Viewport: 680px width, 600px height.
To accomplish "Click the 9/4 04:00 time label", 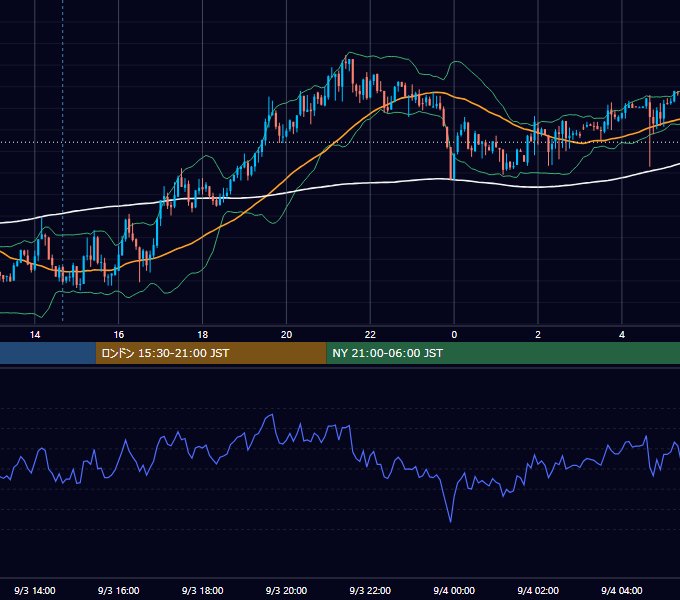I will tap(622, 590).
